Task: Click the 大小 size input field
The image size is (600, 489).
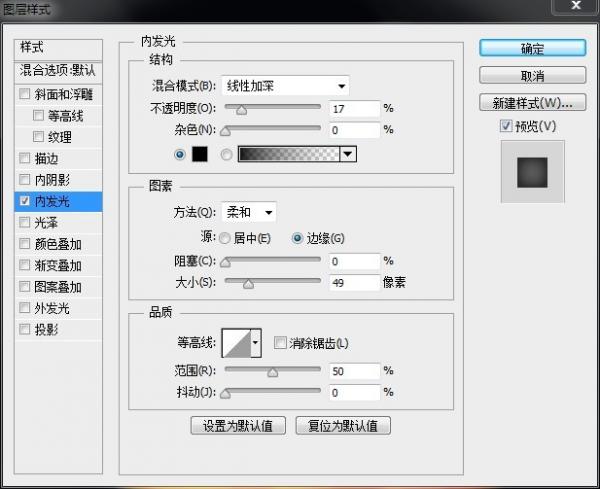Action: pos(354,283)
